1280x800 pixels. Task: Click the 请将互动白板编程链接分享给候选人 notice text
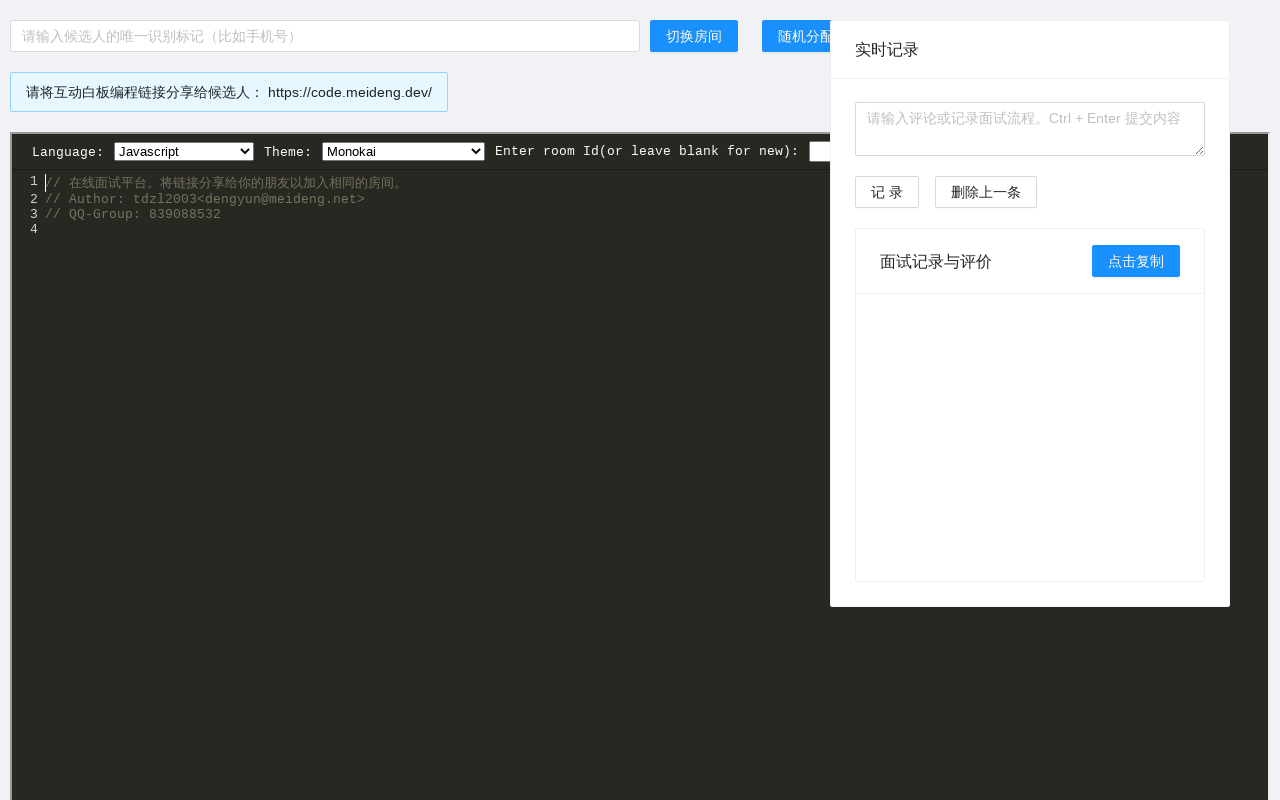click(x=144, y=92)
